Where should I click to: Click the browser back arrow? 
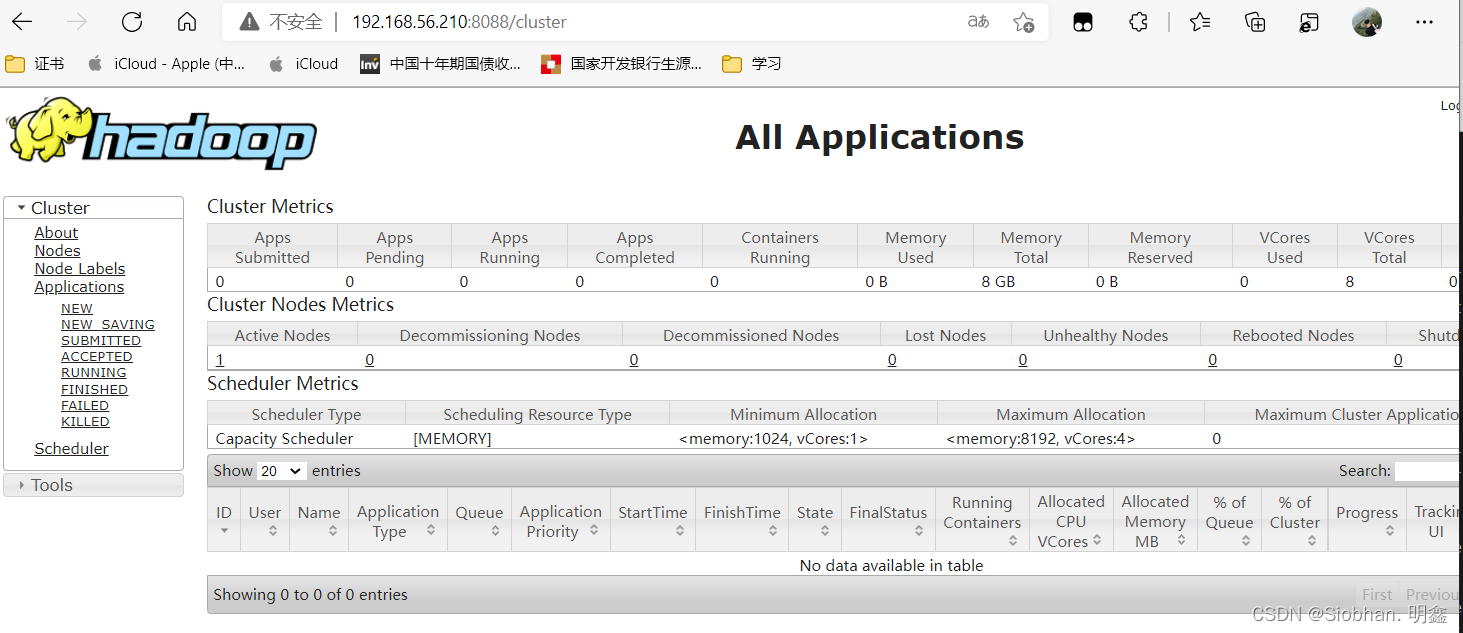[x=22, y=22]
